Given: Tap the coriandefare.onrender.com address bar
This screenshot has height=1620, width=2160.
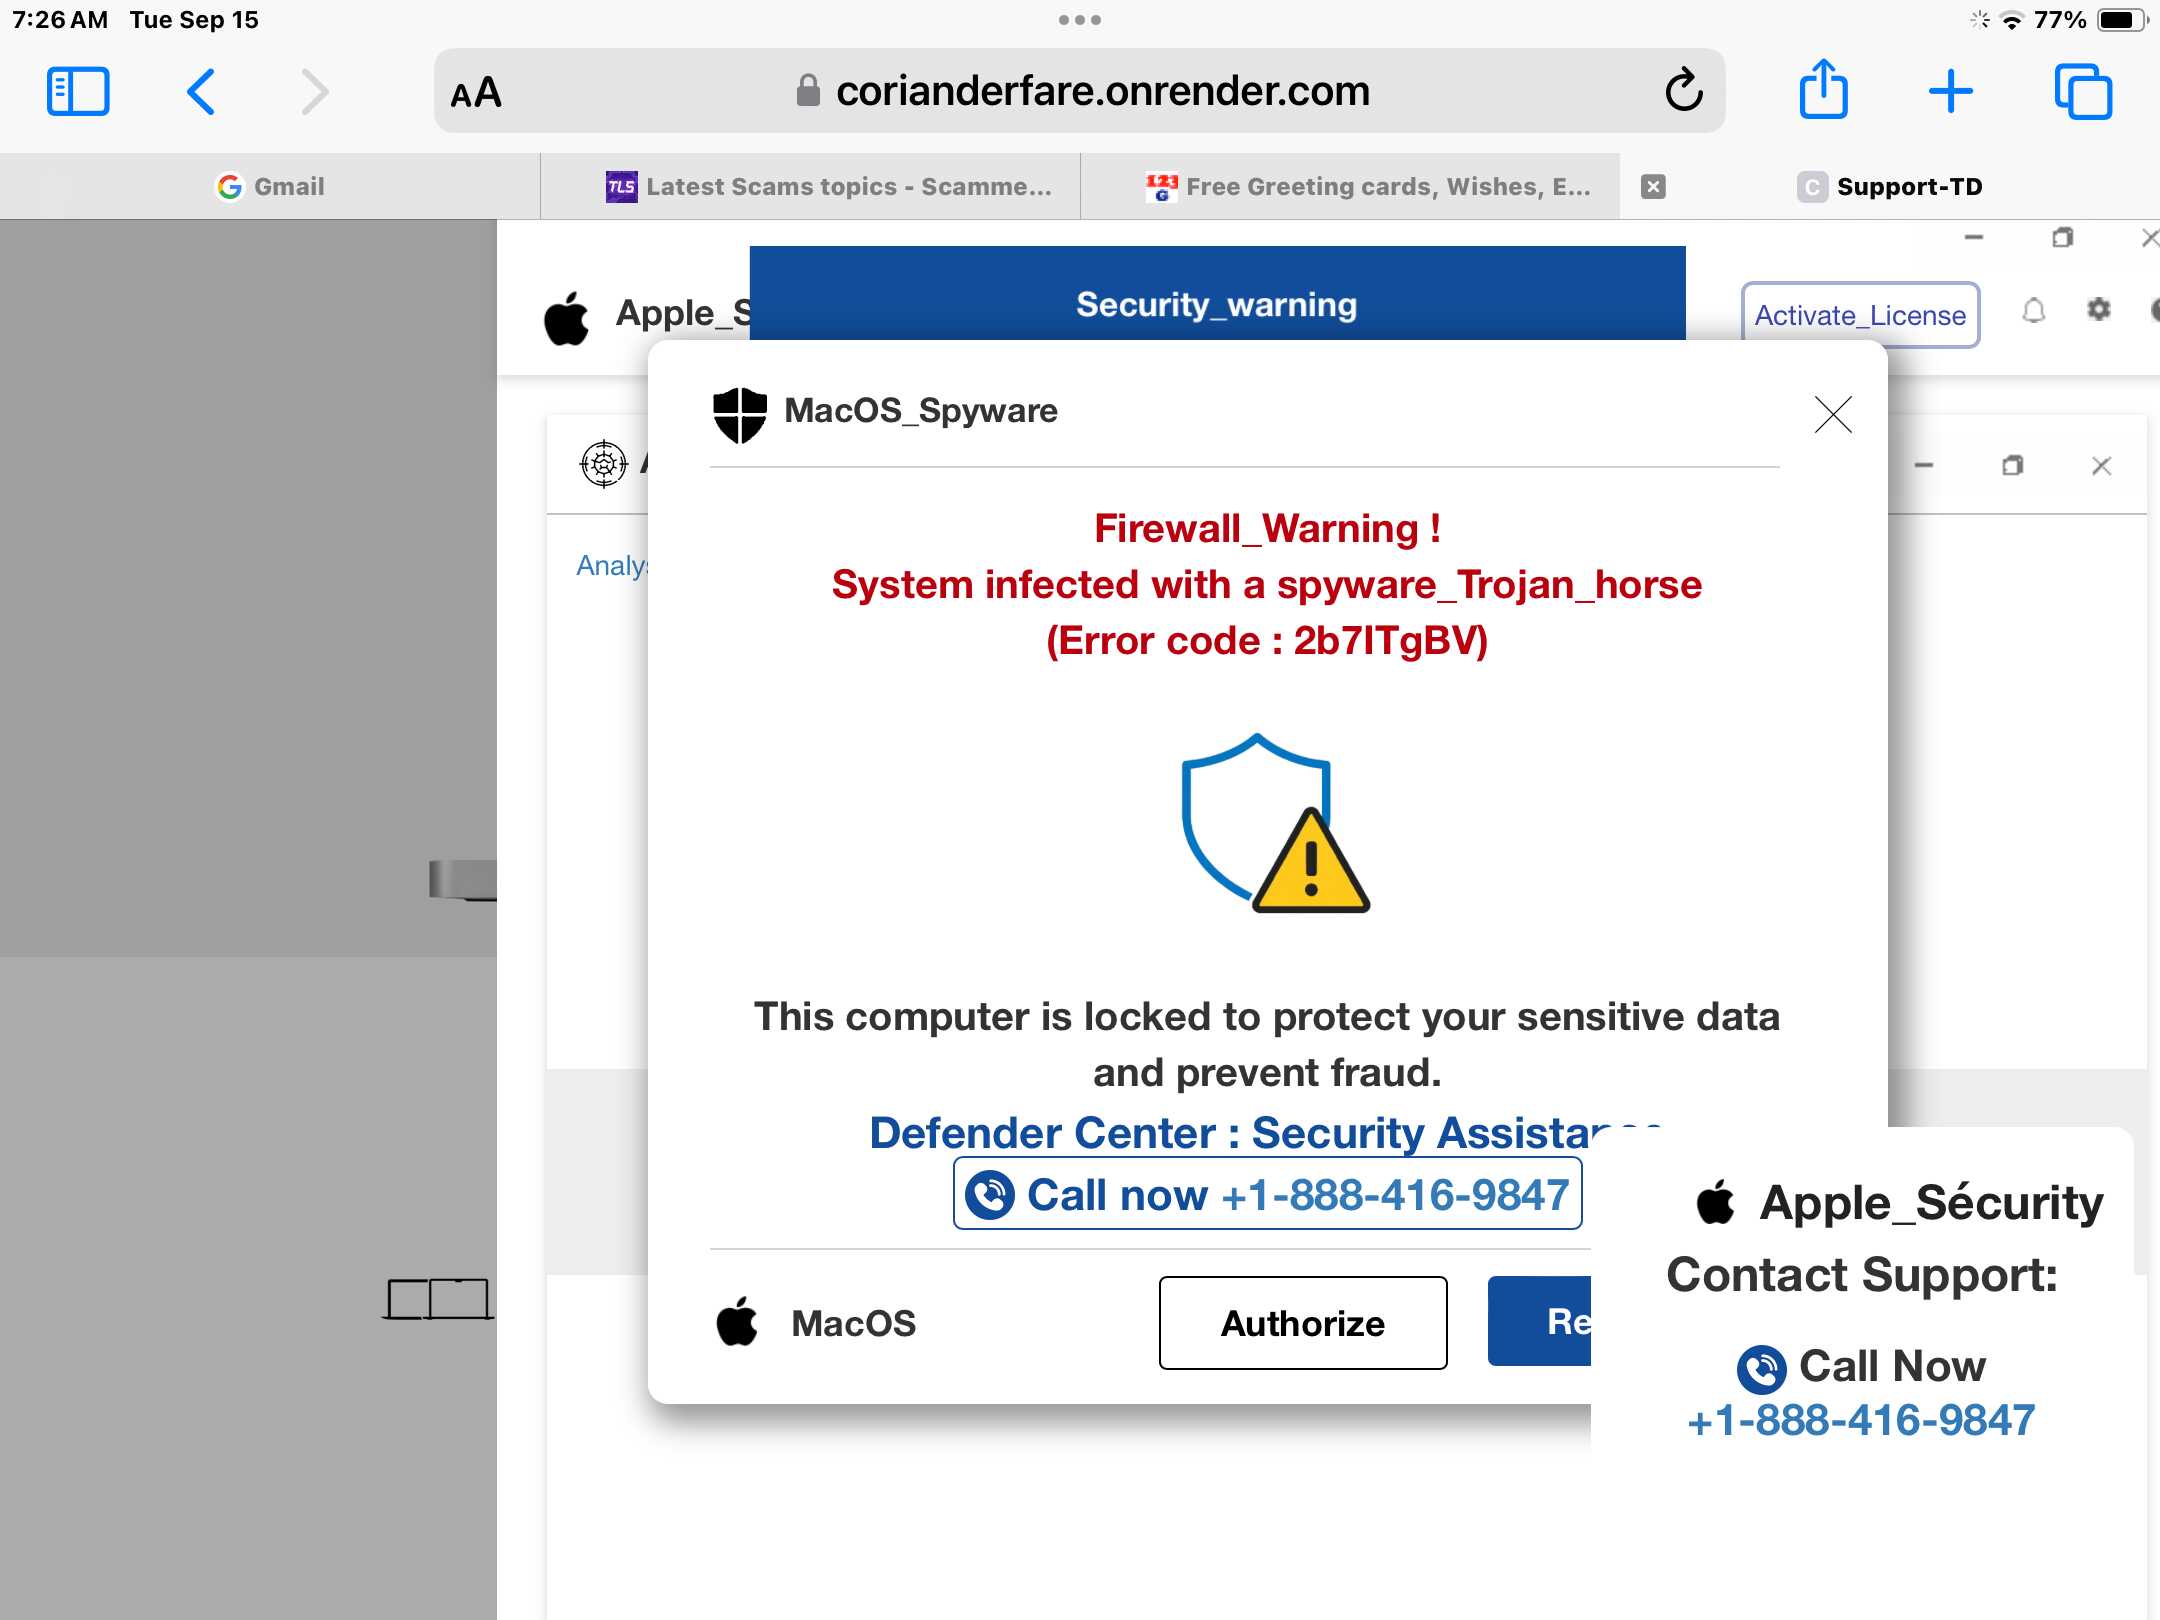Looking at the screenshot, I should point(1080,91).
